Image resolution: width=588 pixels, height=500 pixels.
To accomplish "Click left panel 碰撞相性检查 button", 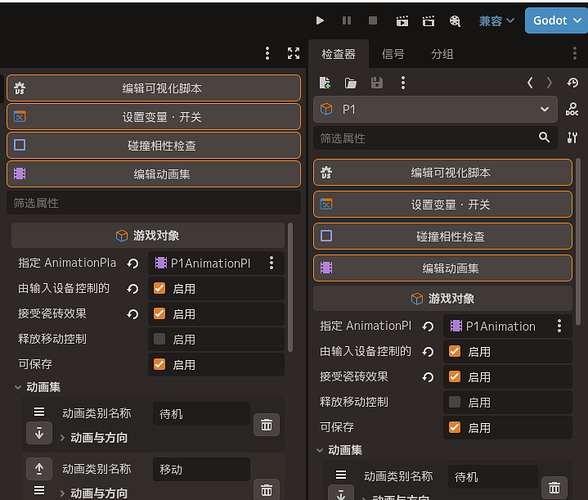I will click(x=154, y=146).
